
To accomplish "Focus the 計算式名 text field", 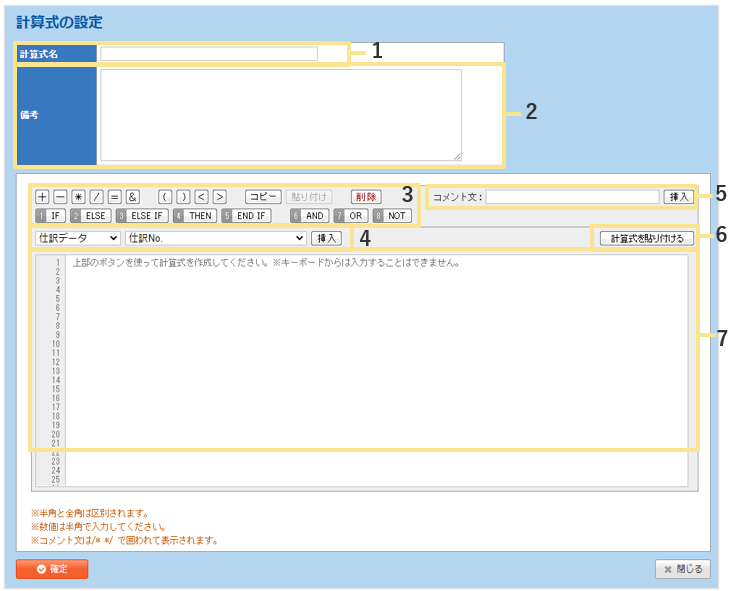I will [209, 54].
